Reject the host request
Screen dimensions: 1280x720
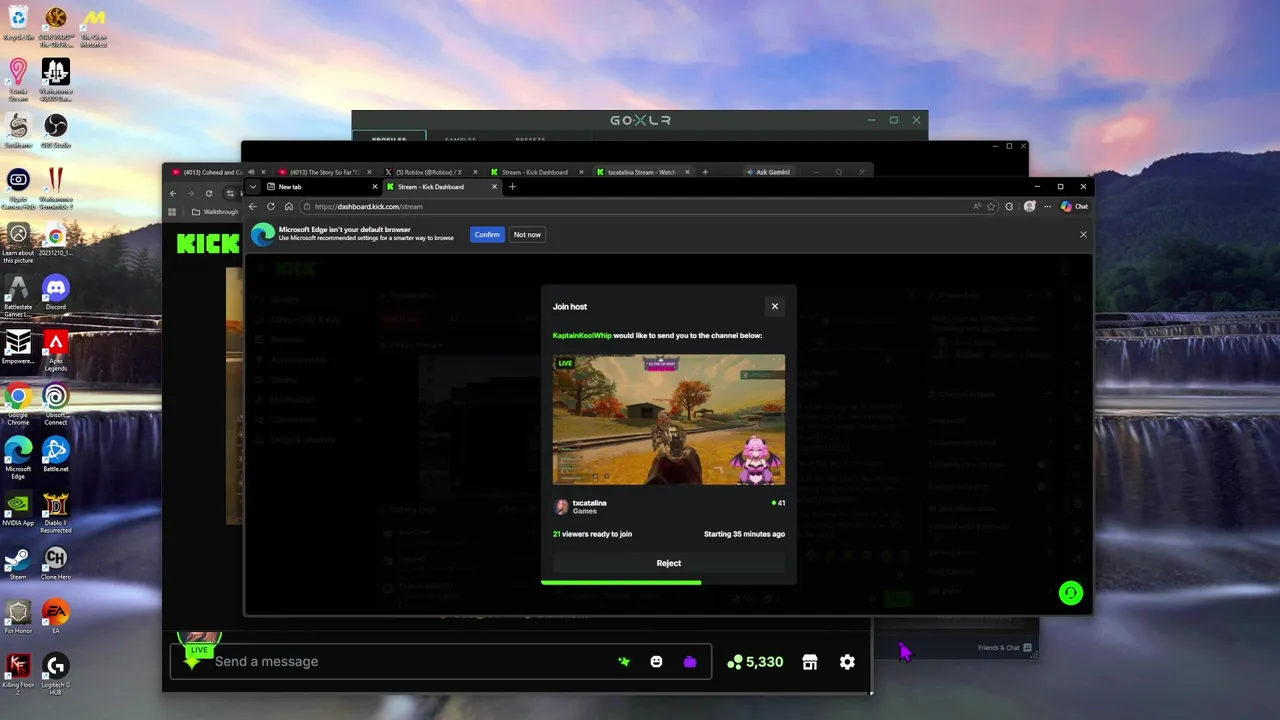pyautogui.click(x=669, y=563)
